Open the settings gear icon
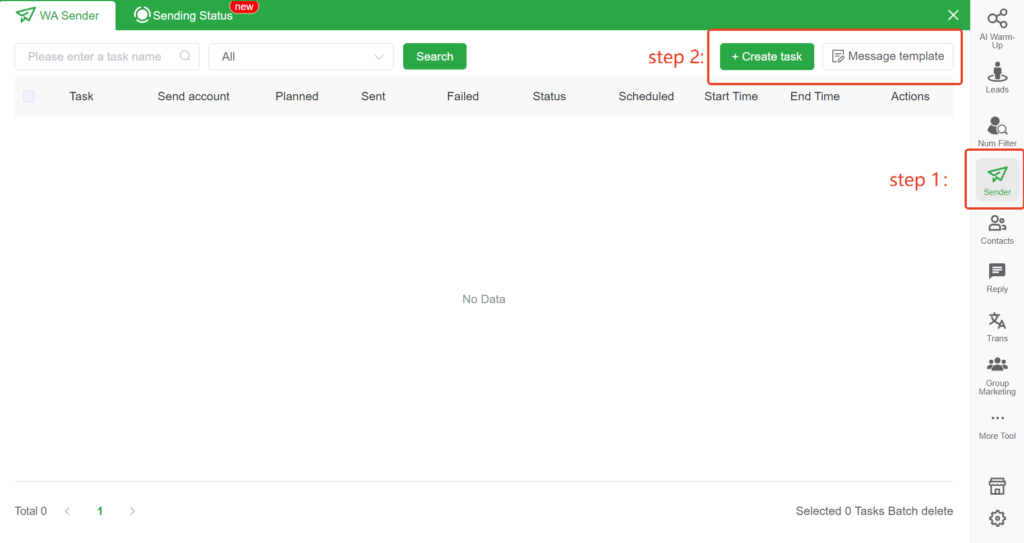This screenshot has height=543, width=1024. pos(997,518)
